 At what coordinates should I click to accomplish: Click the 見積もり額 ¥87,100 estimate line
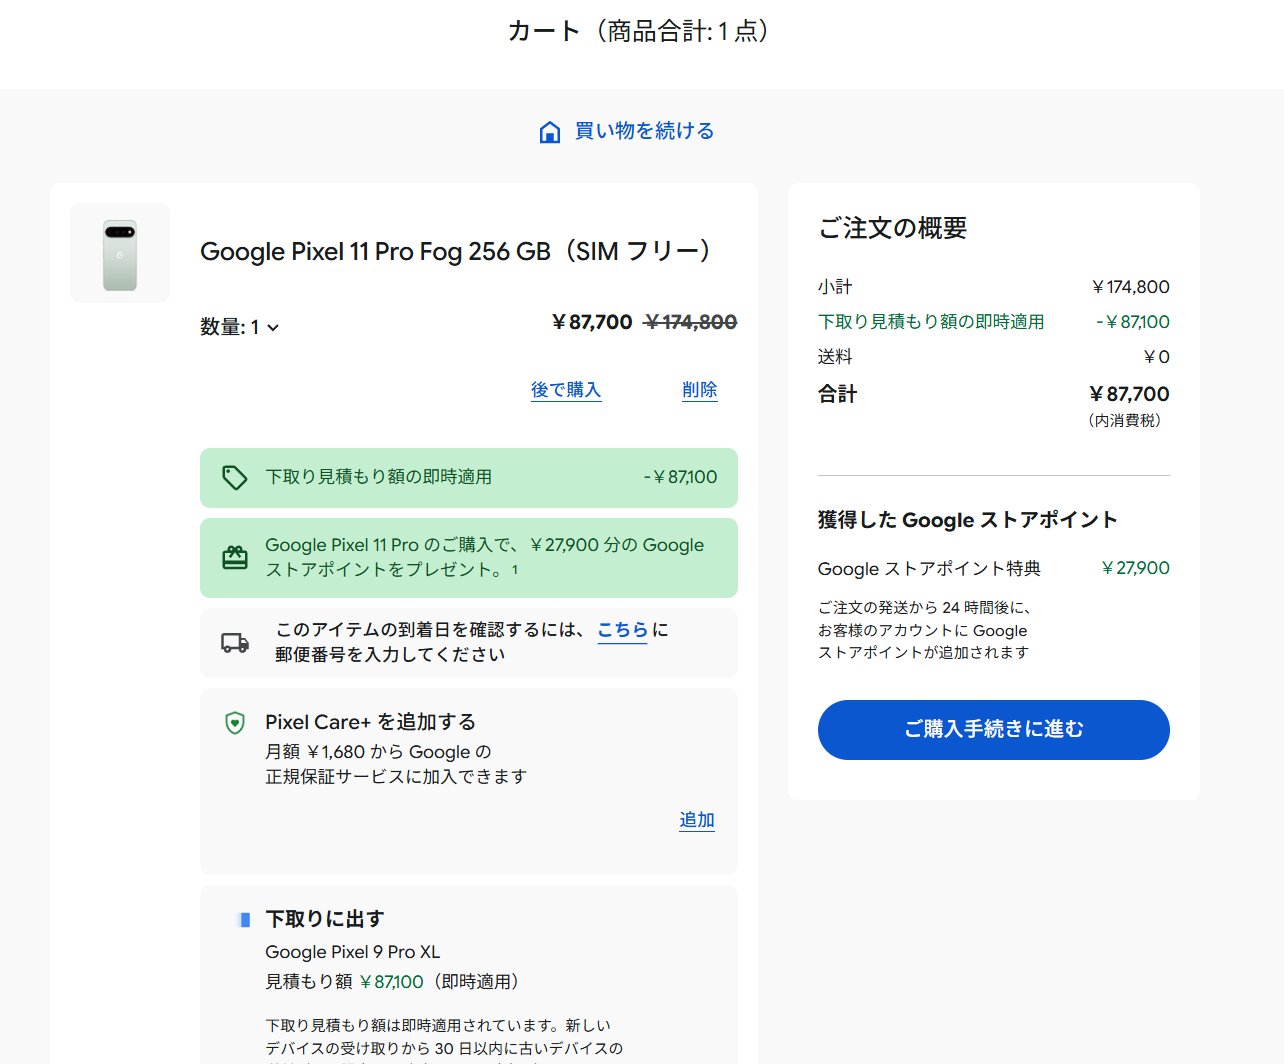395,982
